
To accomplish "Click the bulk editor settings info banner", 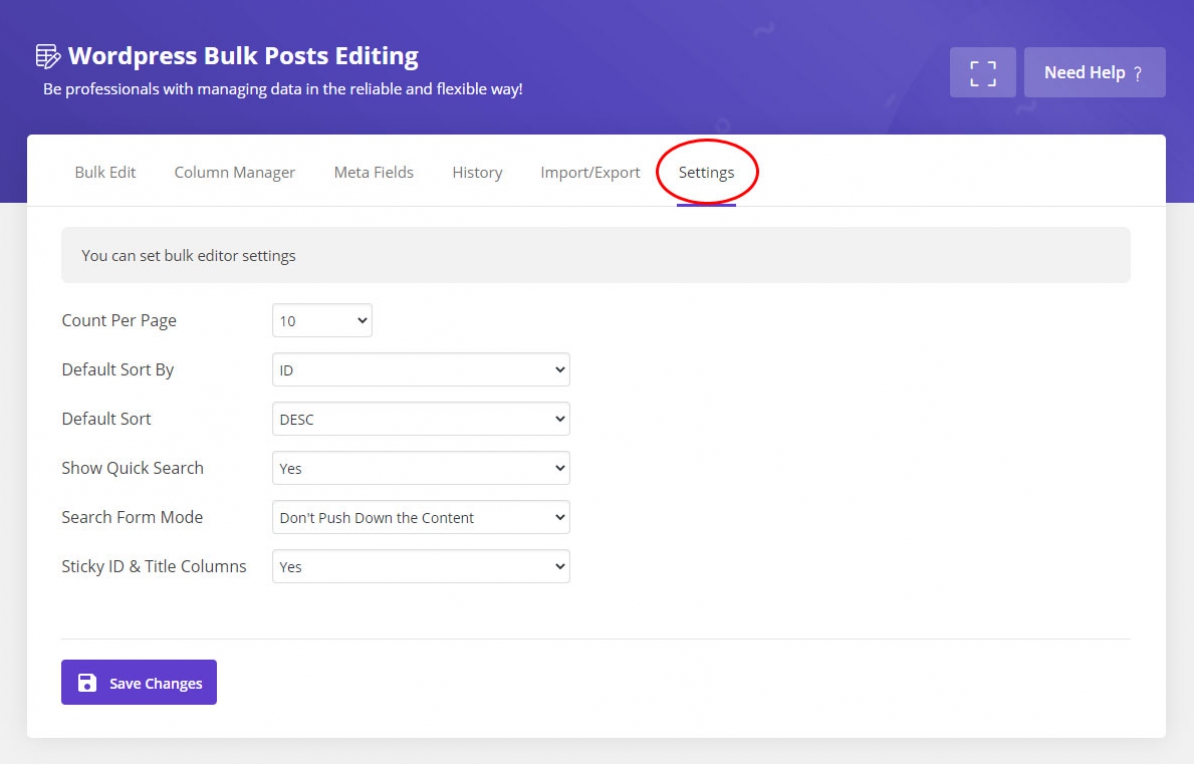I will click(x=596, y=255).
